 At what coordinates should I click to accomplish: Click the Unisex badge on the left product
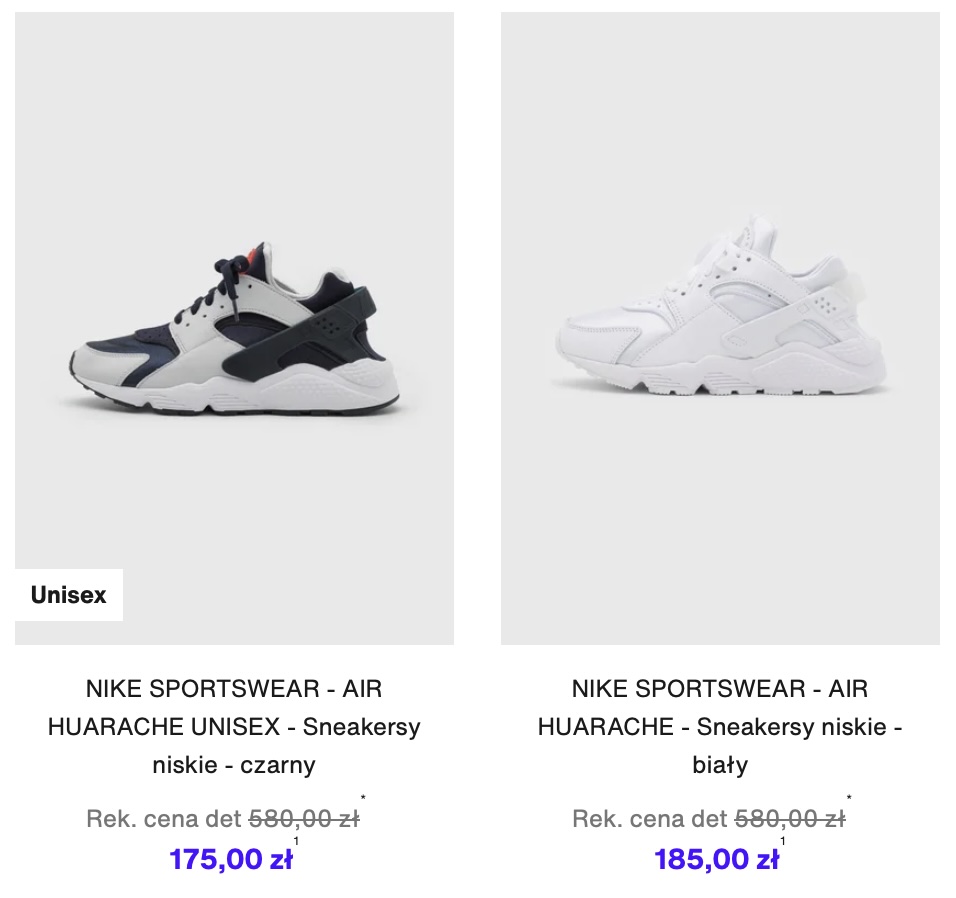coord(69,595)
